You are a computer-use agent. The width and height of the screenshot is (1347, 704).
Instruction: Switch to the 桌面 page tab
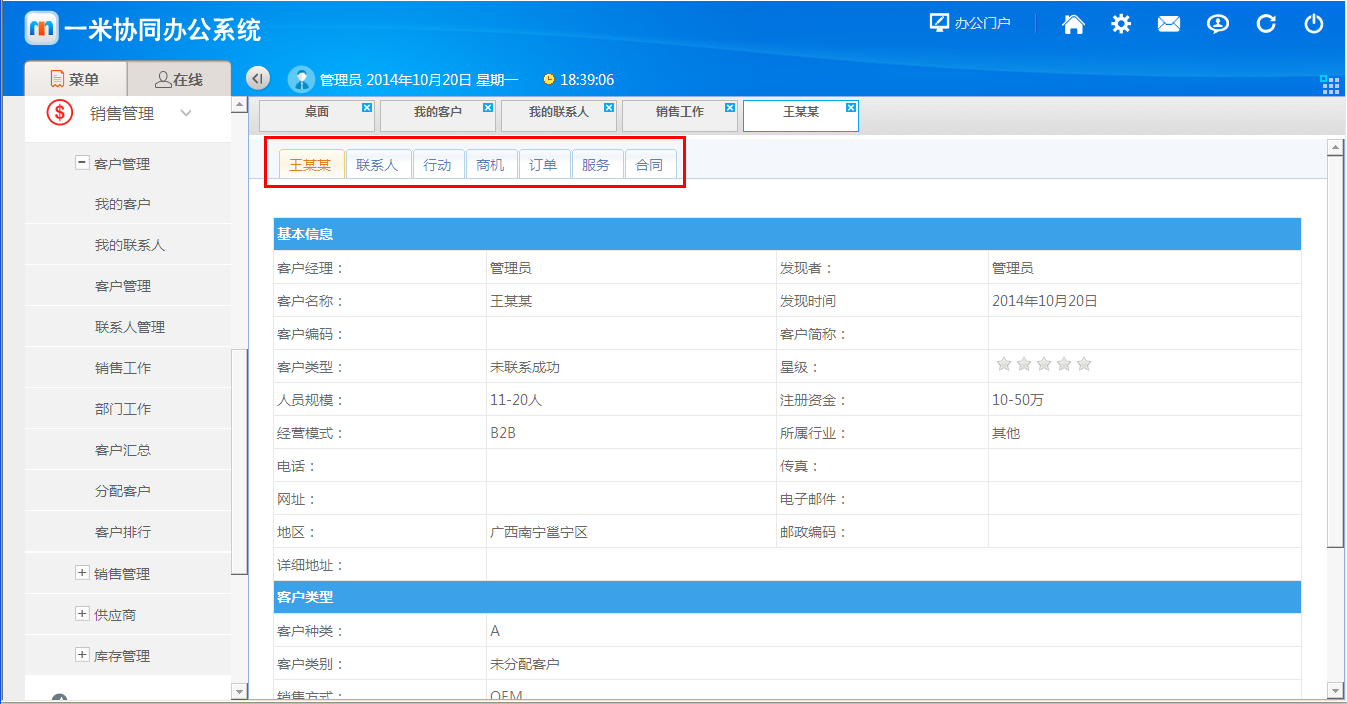point(317,115)
